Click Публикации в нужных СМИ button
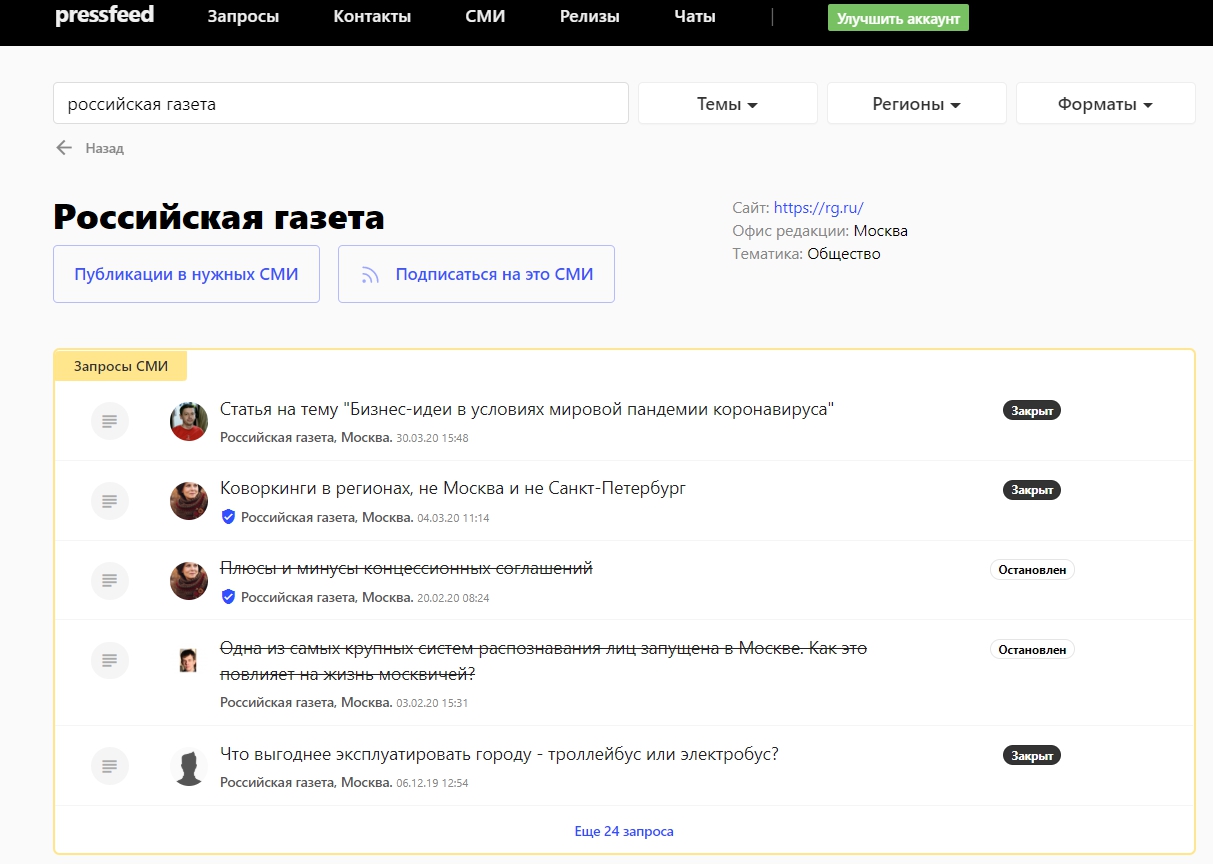The width and height of the screenshot is (1213, 864). pyautogui.click(x=186, y=274)
